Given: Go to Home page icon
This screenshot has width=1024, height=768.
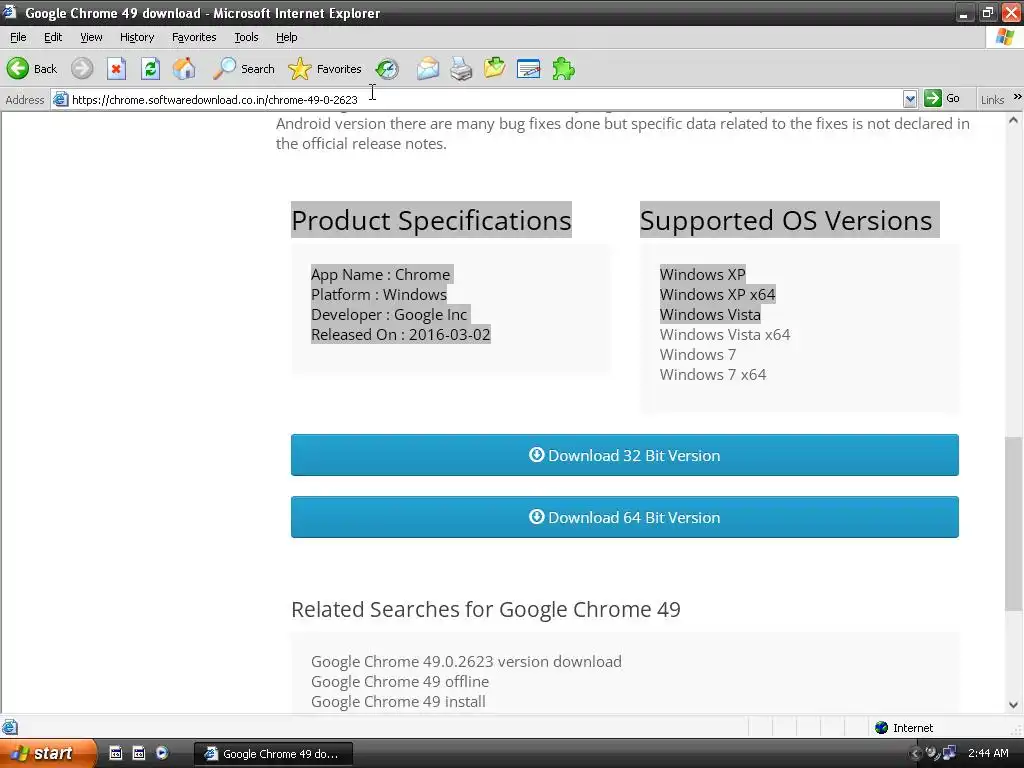Looking at the screenshot, I should 184,69.
